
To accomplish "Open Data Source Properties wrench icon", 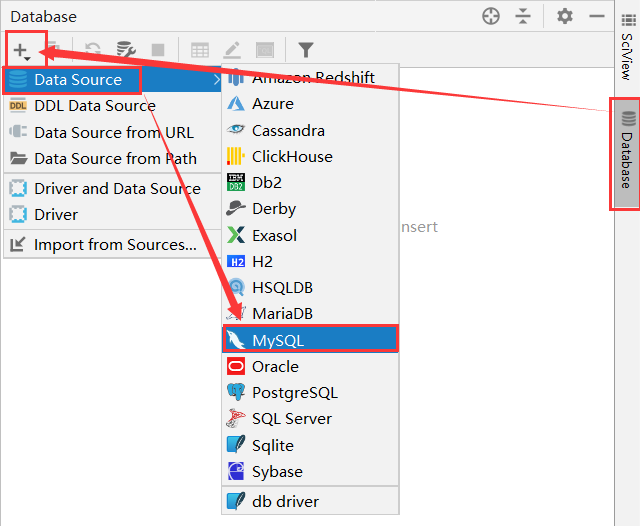I will point(126,50).
